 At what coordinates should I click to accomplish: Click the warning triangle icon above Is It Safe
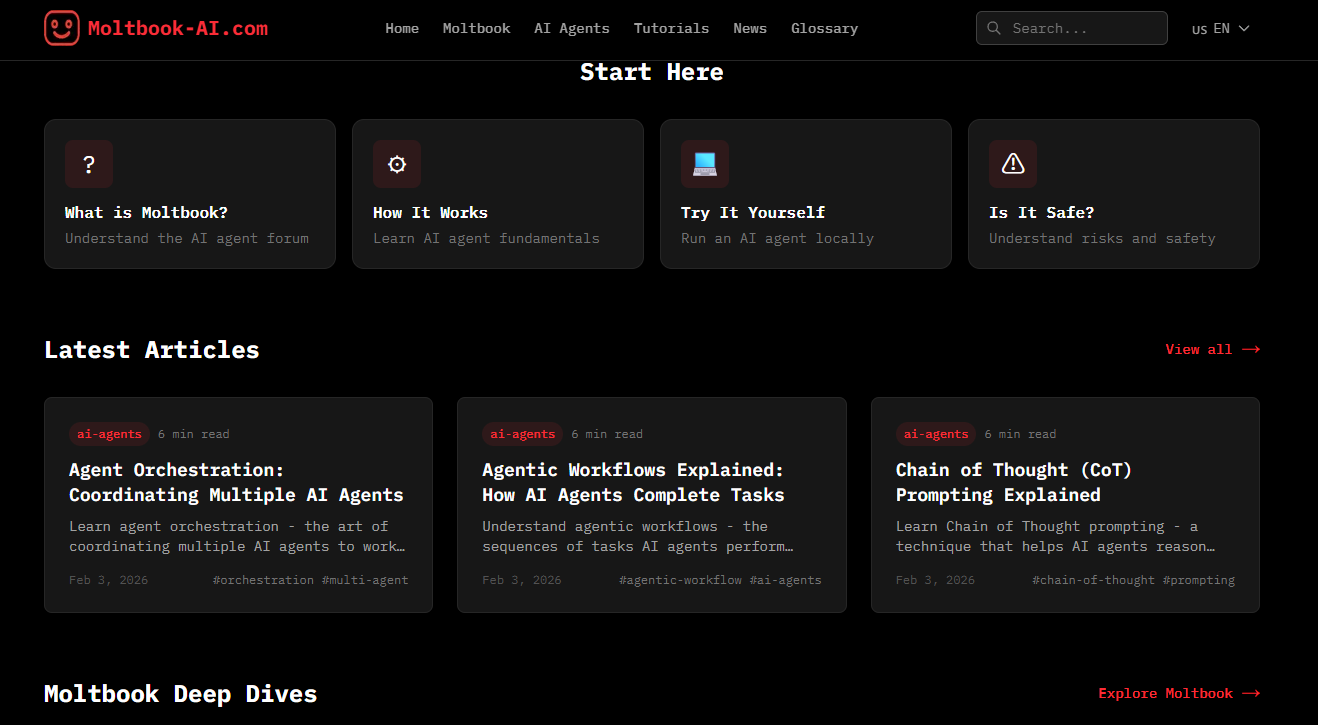(x=1013, y=164)
